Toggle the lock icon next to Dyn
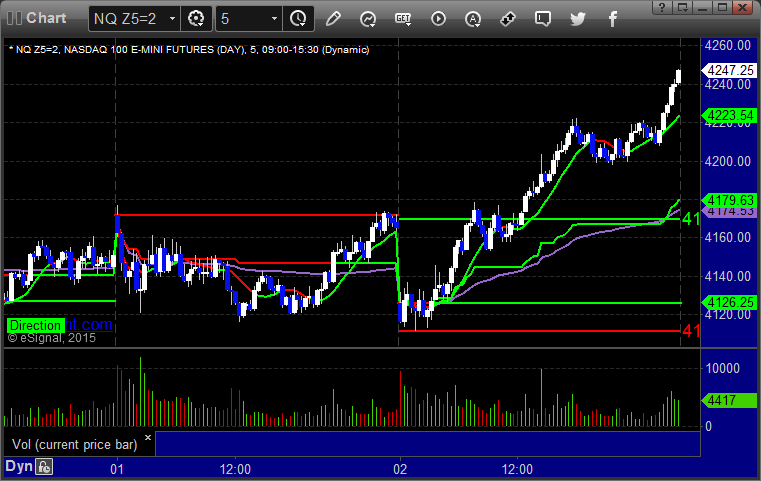 click(x=44, y=467)
